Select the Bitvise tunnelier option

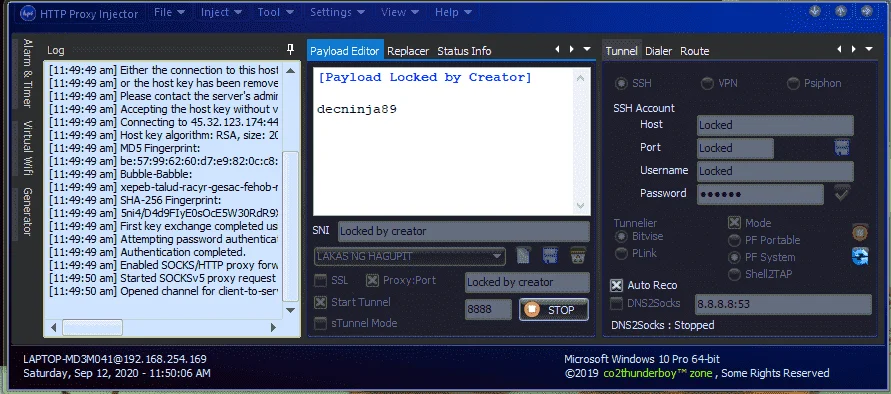point(622,236)
